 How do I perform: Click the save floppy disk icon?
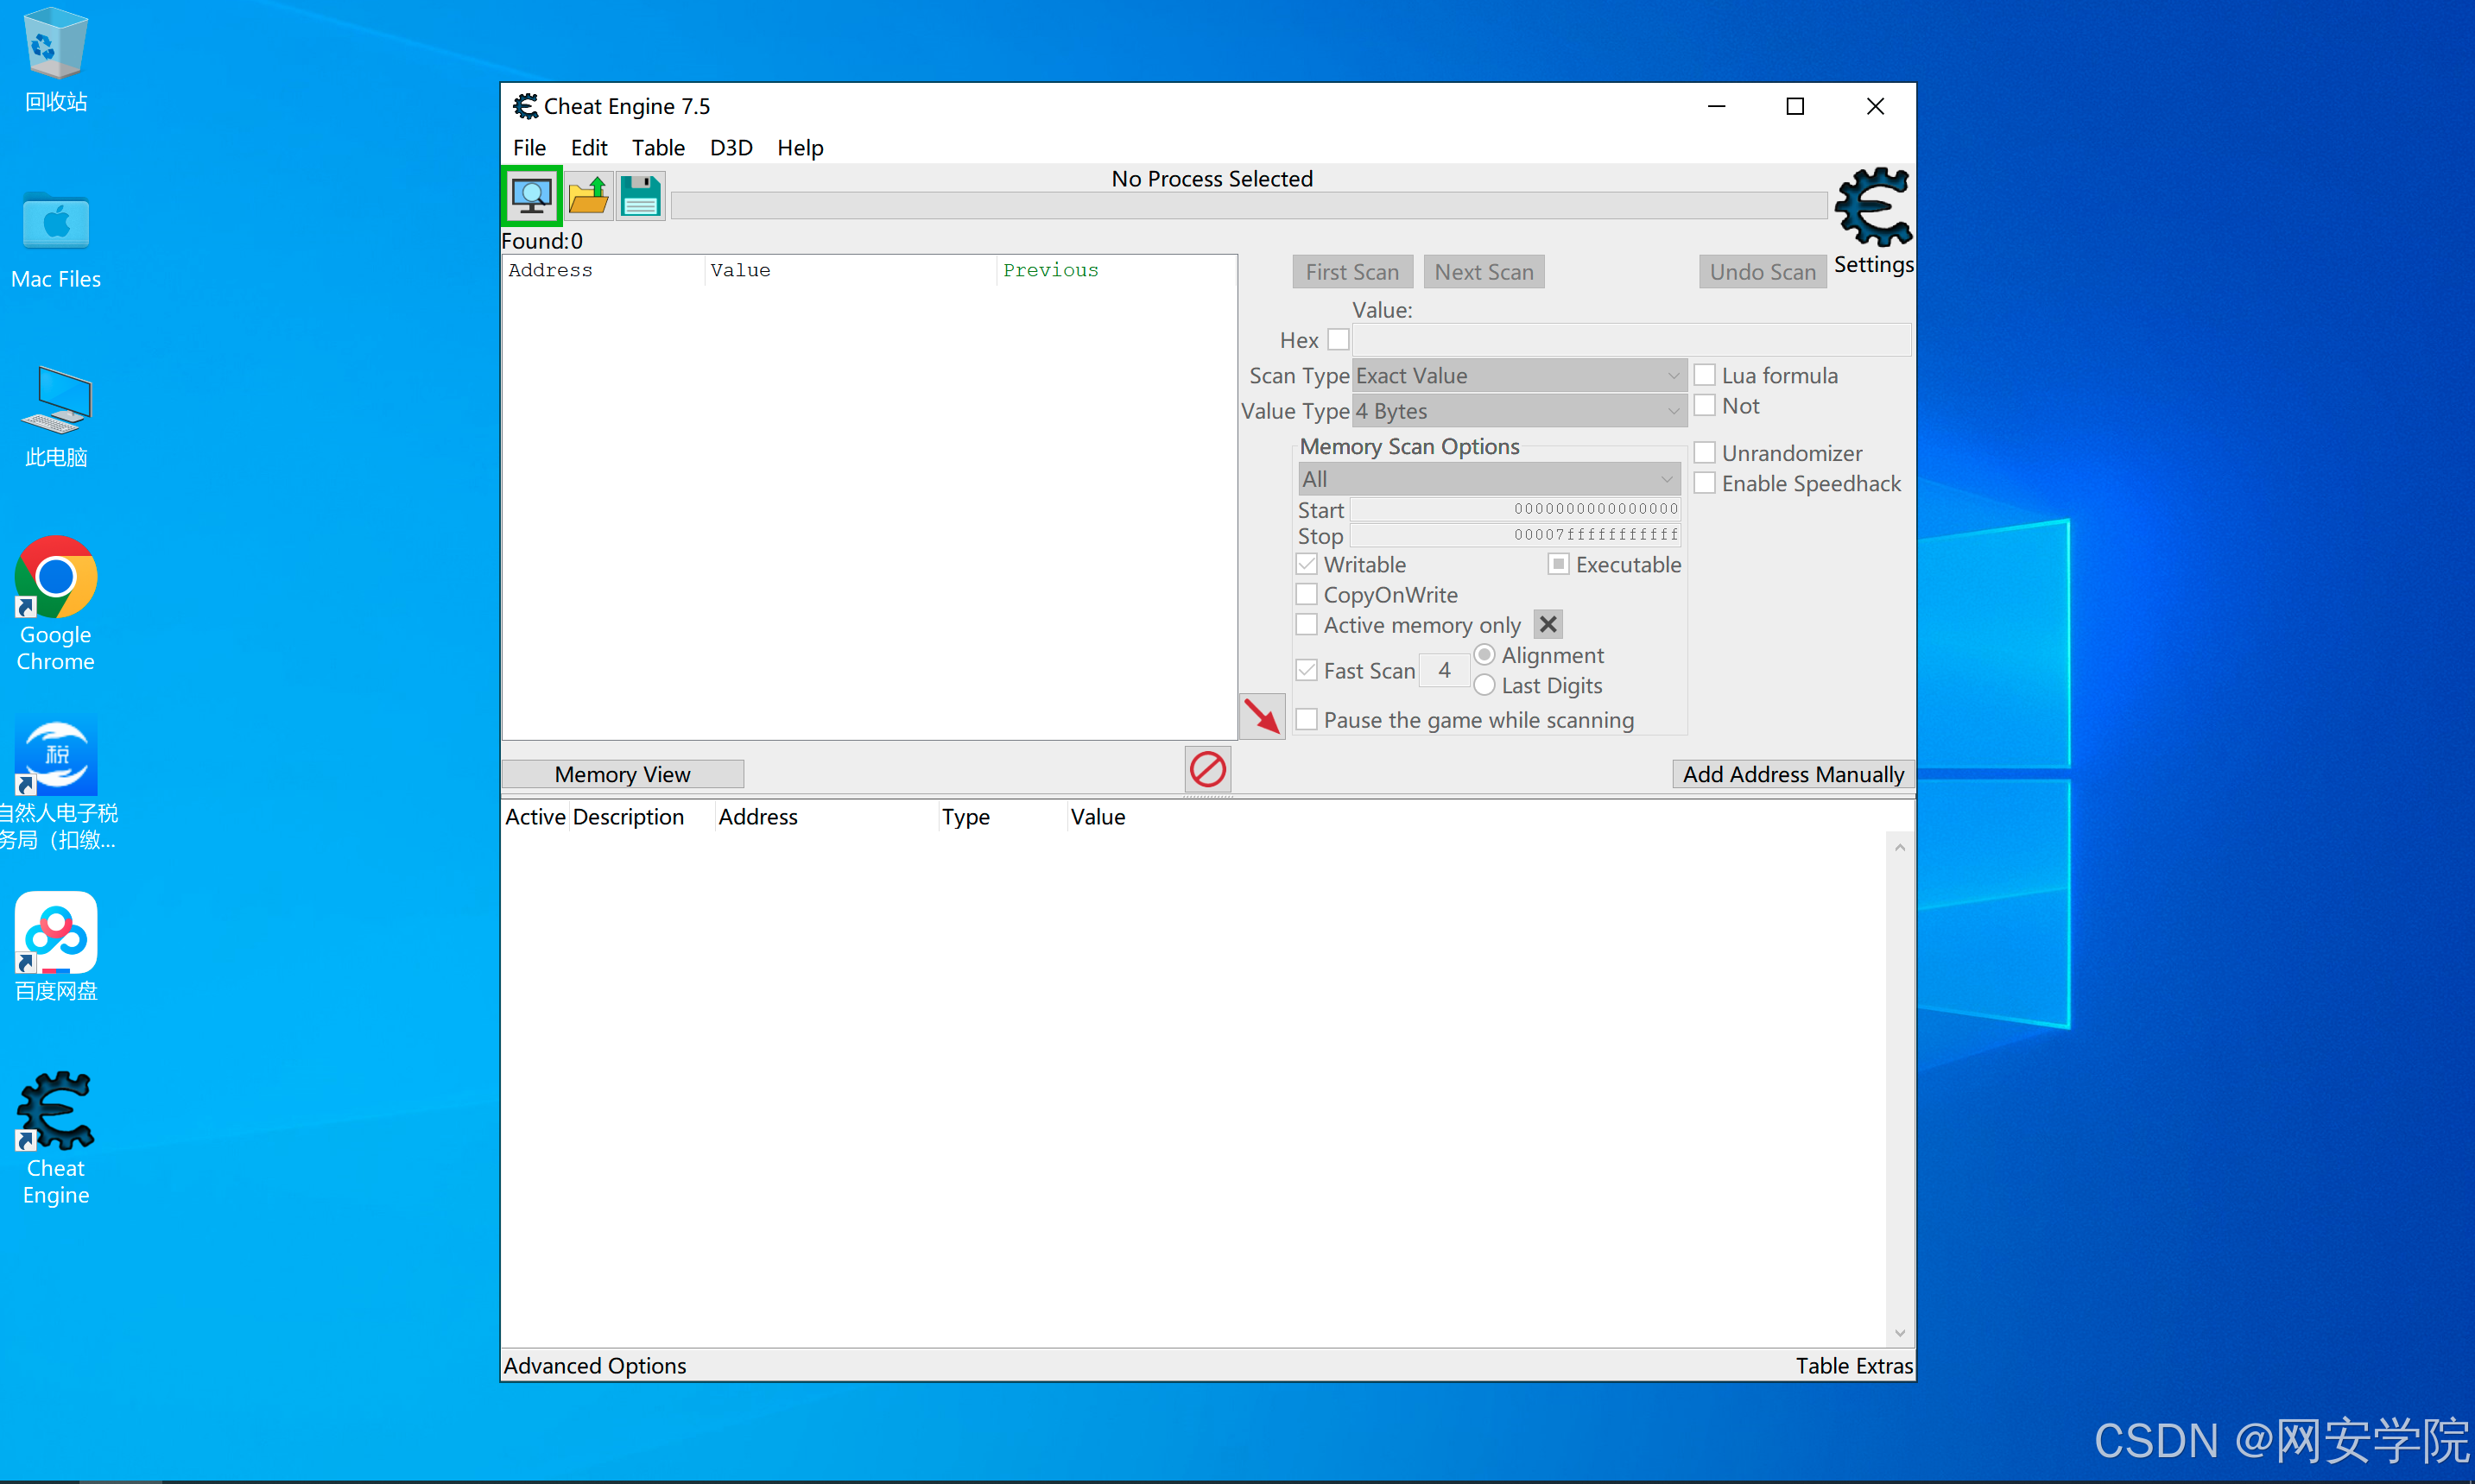640,196
